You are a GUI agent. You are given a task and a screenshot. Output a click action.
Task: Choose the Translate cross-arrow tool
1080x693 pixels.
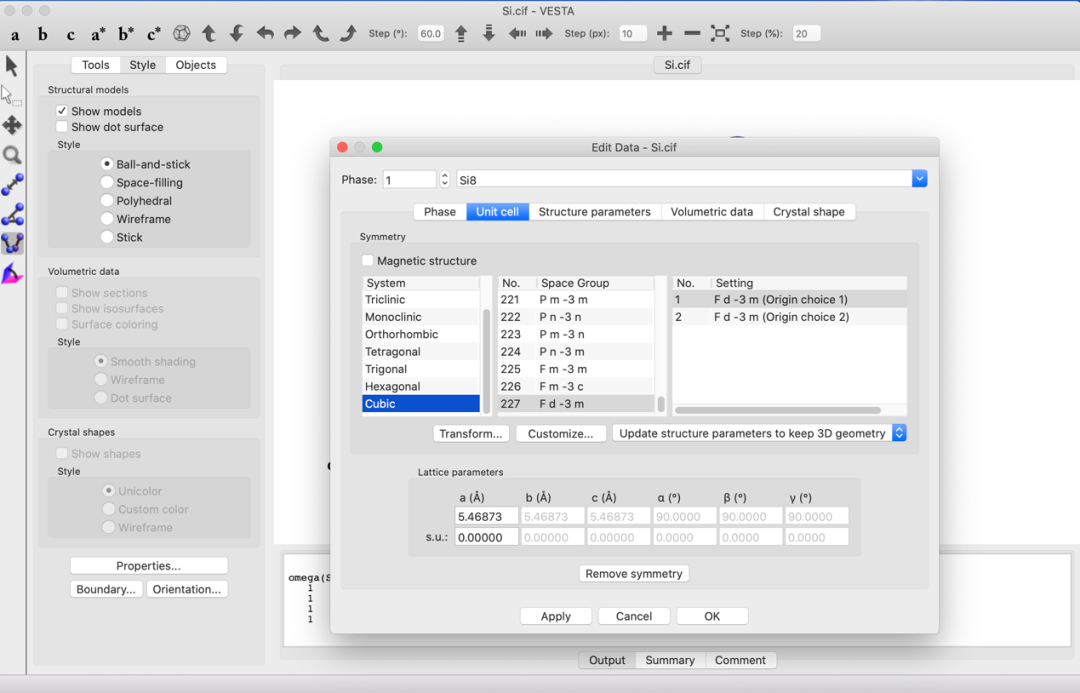(x=12, y=125)
